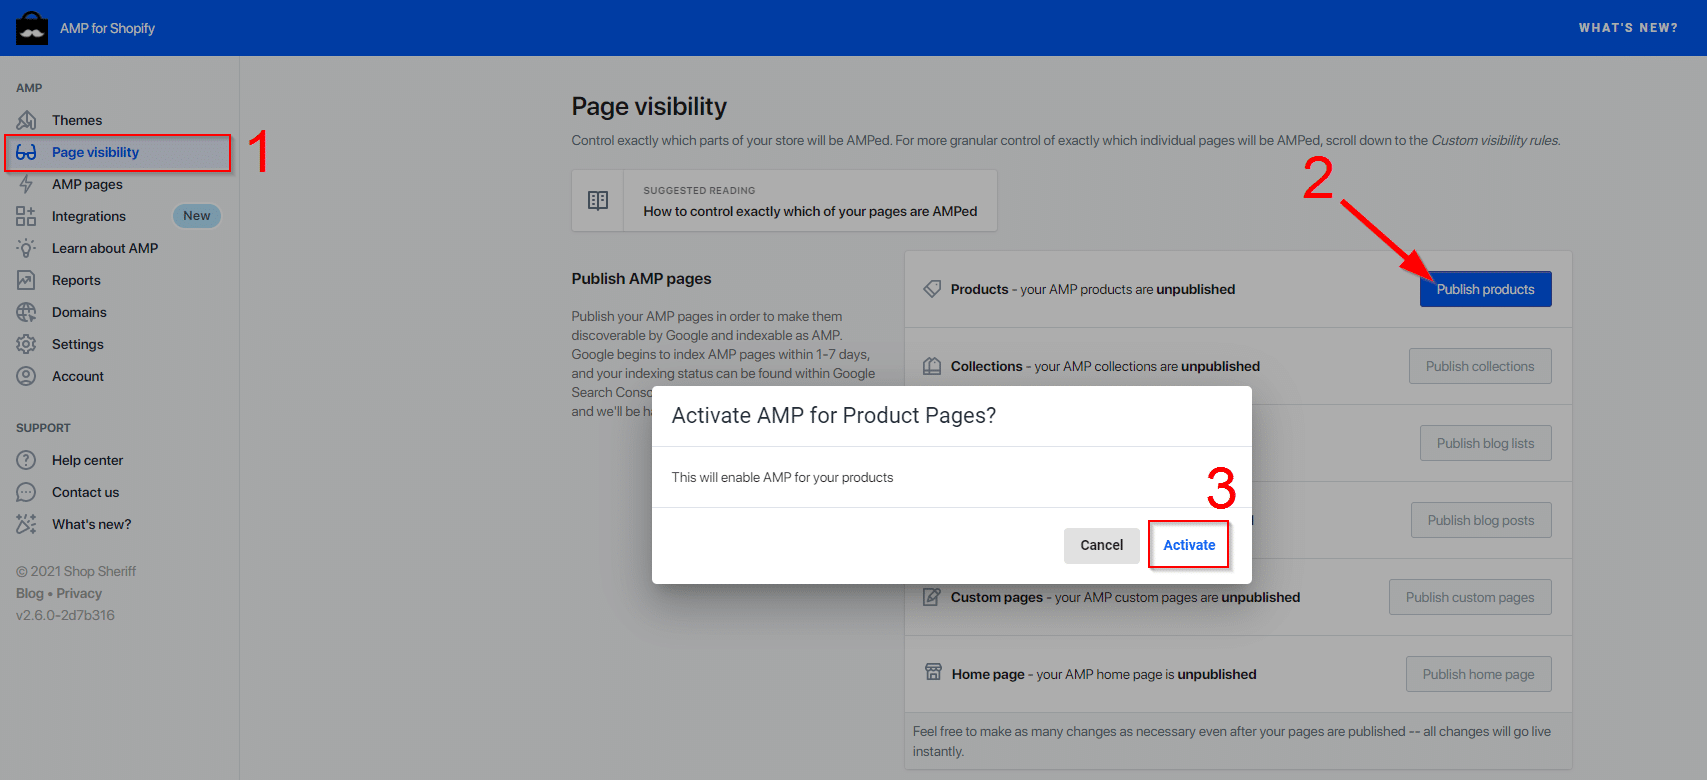This screenshot has width=1707, height=780.
Task: Click the glasses icon beside Page visibility
Action: pyautogui.click(x=27, y=152)
